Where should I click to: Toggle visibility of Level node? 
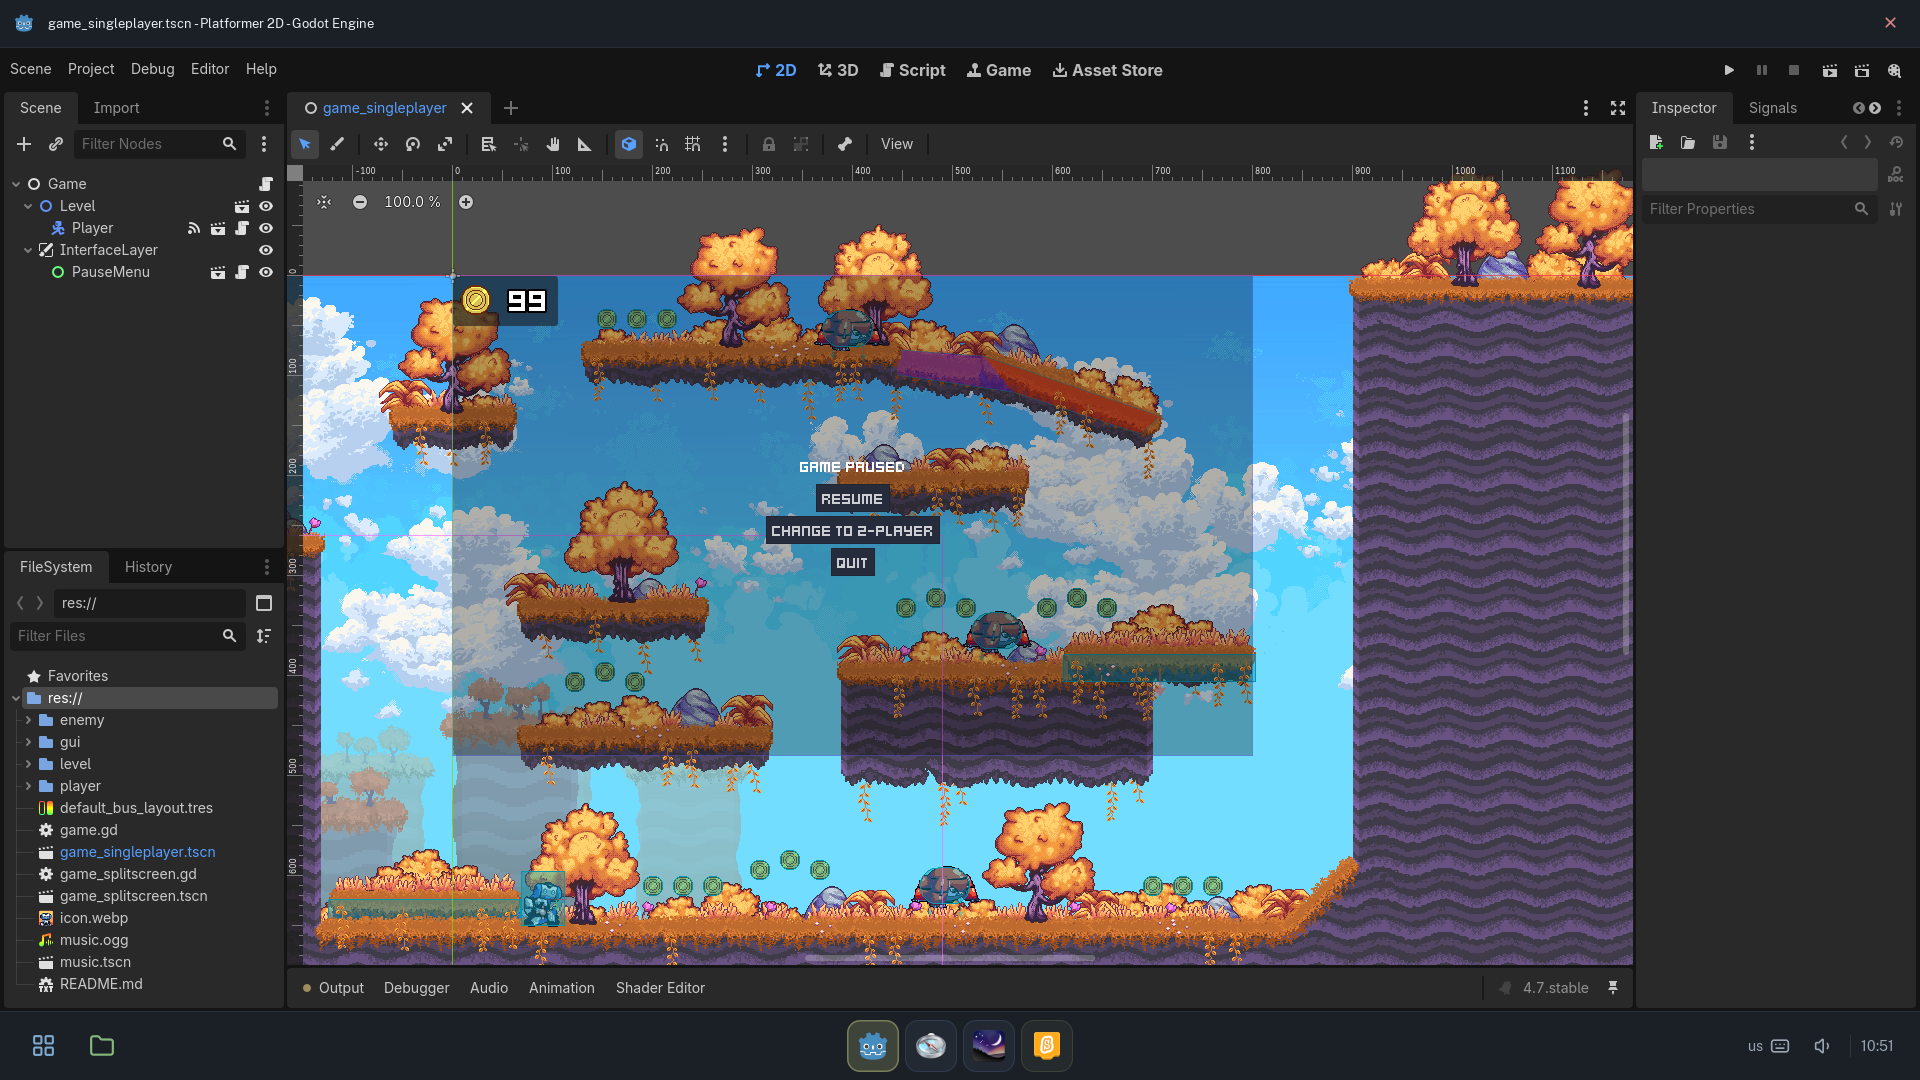(x=266, y=206)
